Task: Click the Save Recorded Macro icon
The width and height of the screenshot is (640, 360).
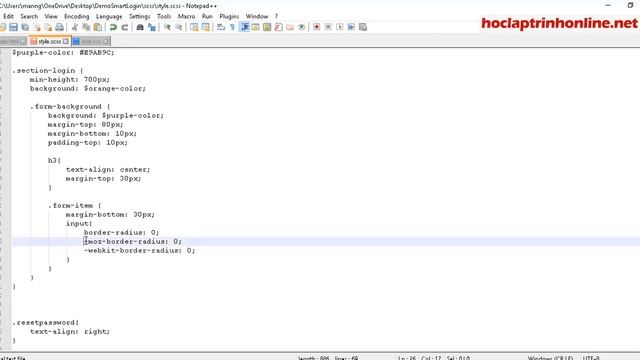Action: [362, 27]
